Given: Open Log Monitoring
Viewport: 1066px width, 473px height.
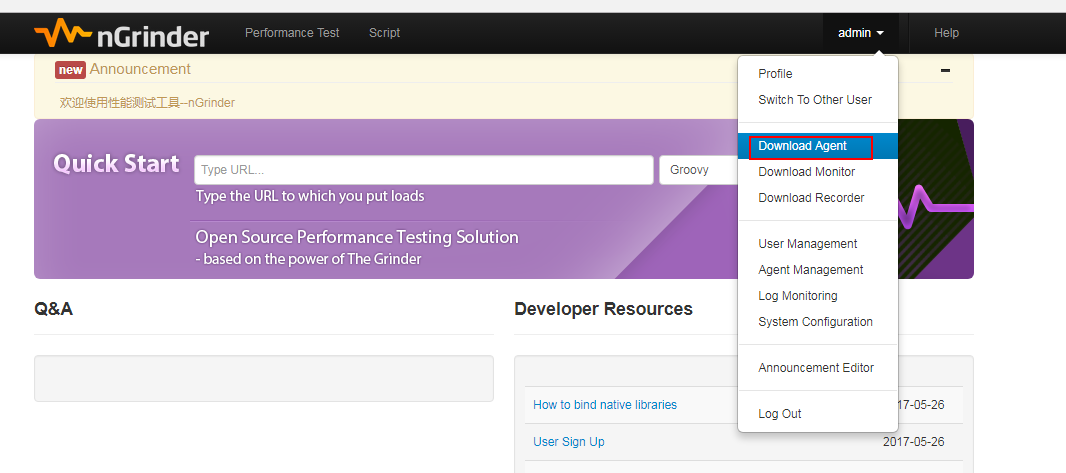Looking at the screenshot, I should pos(818,296).
